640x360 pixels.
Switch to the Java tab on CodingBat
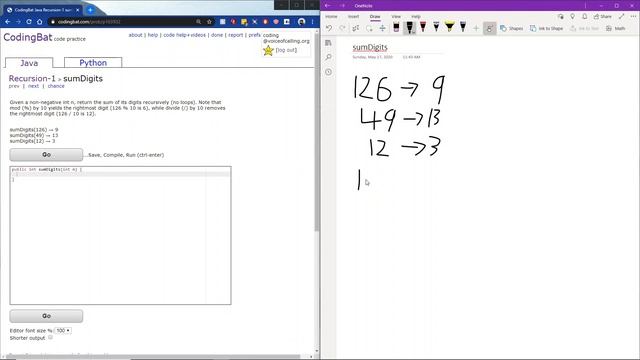(29, 63)
